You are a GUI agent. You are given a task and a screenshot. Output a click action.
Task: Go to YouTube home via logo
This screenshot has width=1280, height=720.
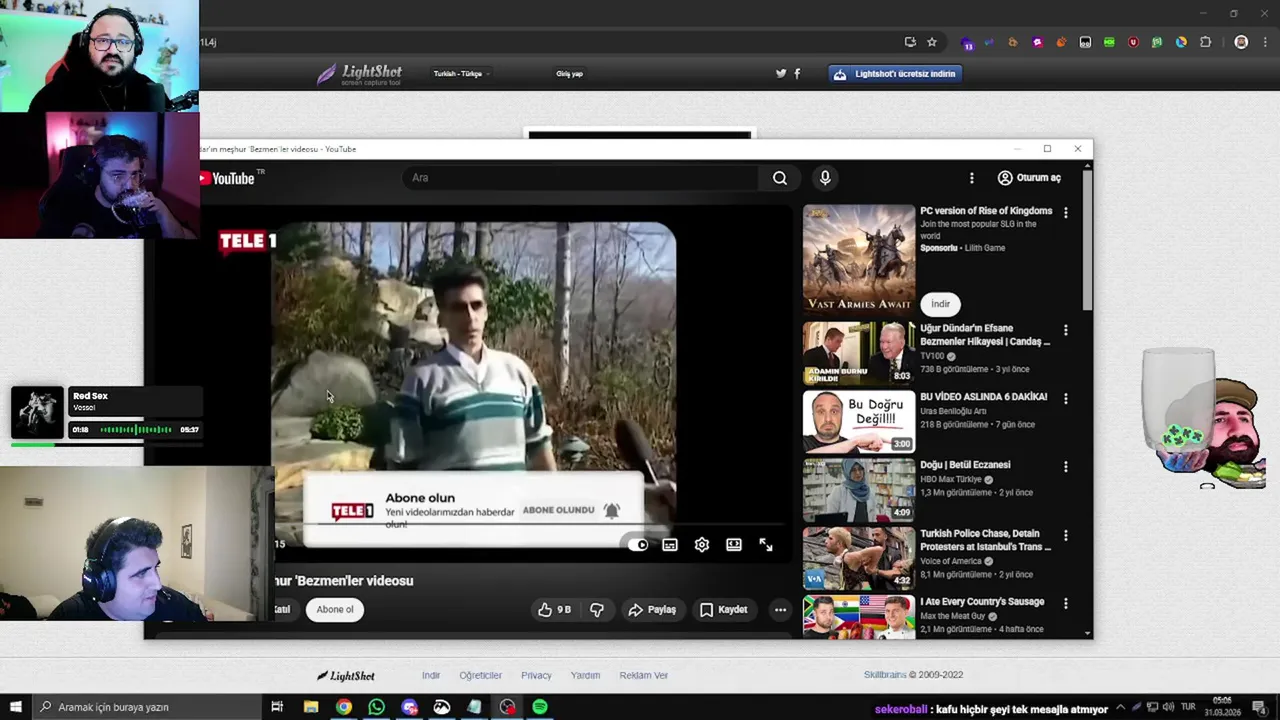(x=230, y=178)
